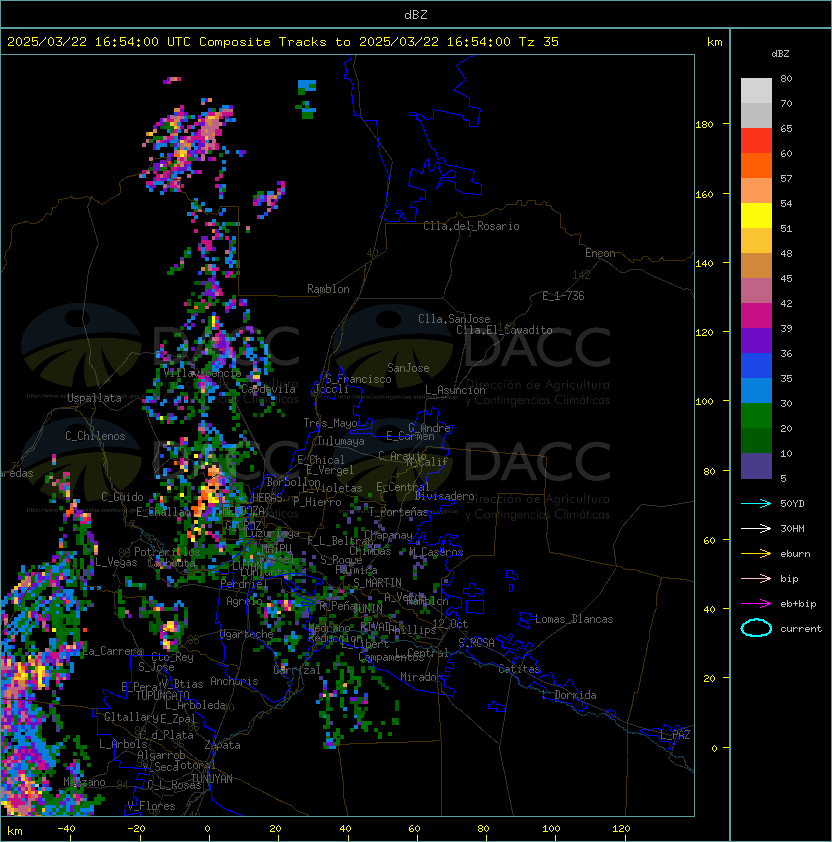The height and width of the screenshot is (842, 832).
Task: Click the 'dBZ' label above the color scale
Action: pyautogui.click(x=780, y=54)
